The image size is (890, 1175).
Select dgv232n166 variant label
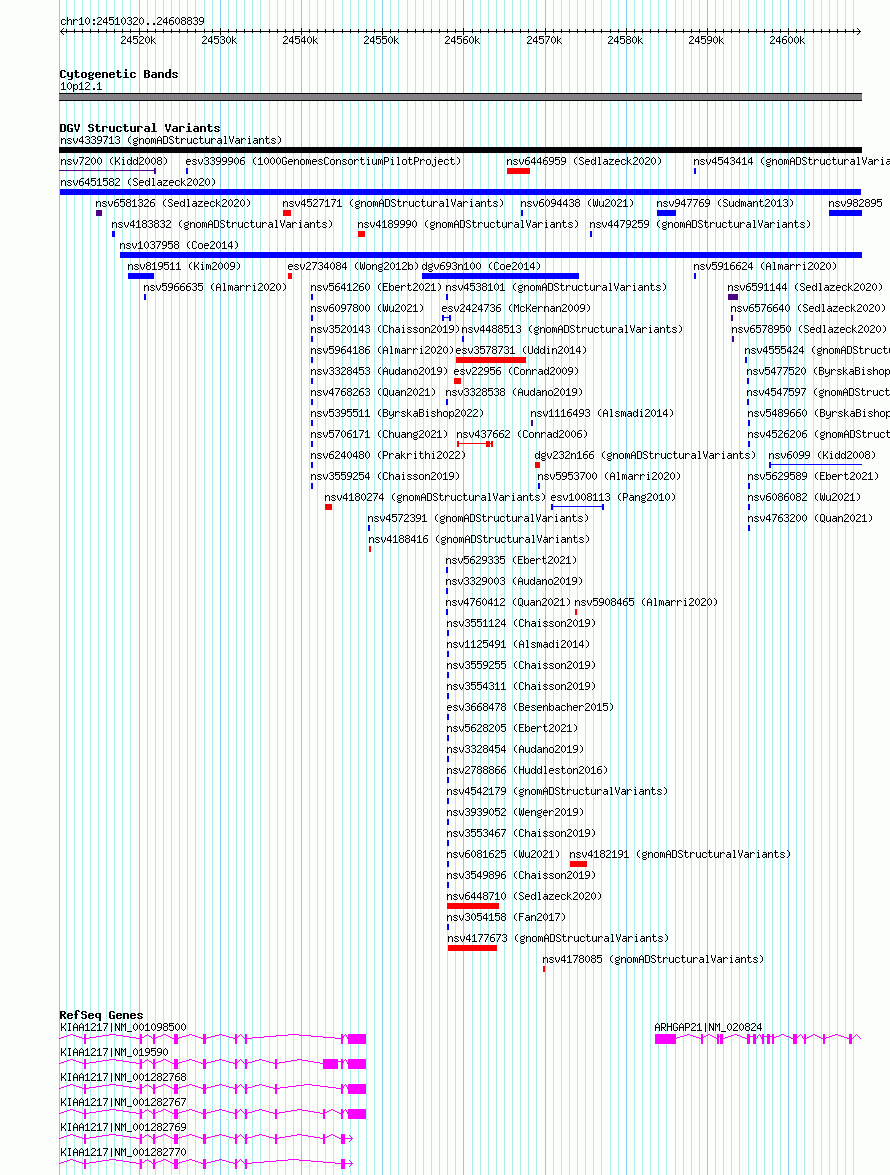645,455
